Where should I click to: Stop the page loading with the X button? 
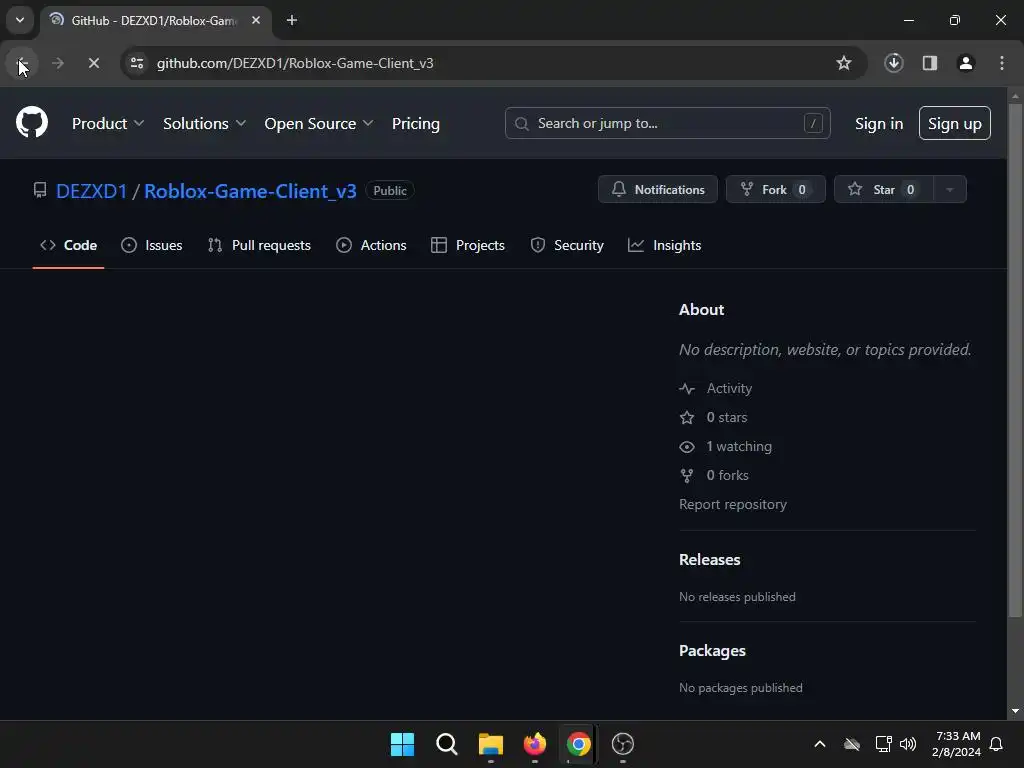pos(94,63)
